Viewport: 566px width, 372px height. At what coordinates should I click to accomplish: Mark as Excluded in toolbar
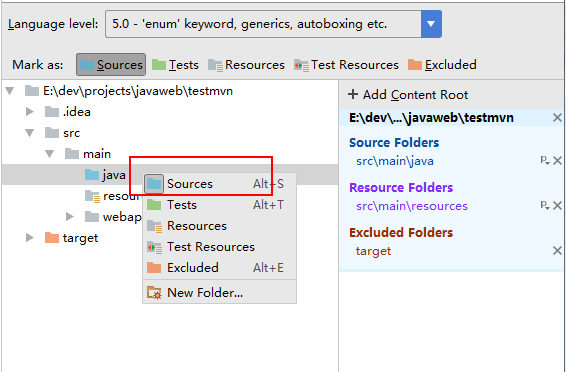(x=442, y=65)
